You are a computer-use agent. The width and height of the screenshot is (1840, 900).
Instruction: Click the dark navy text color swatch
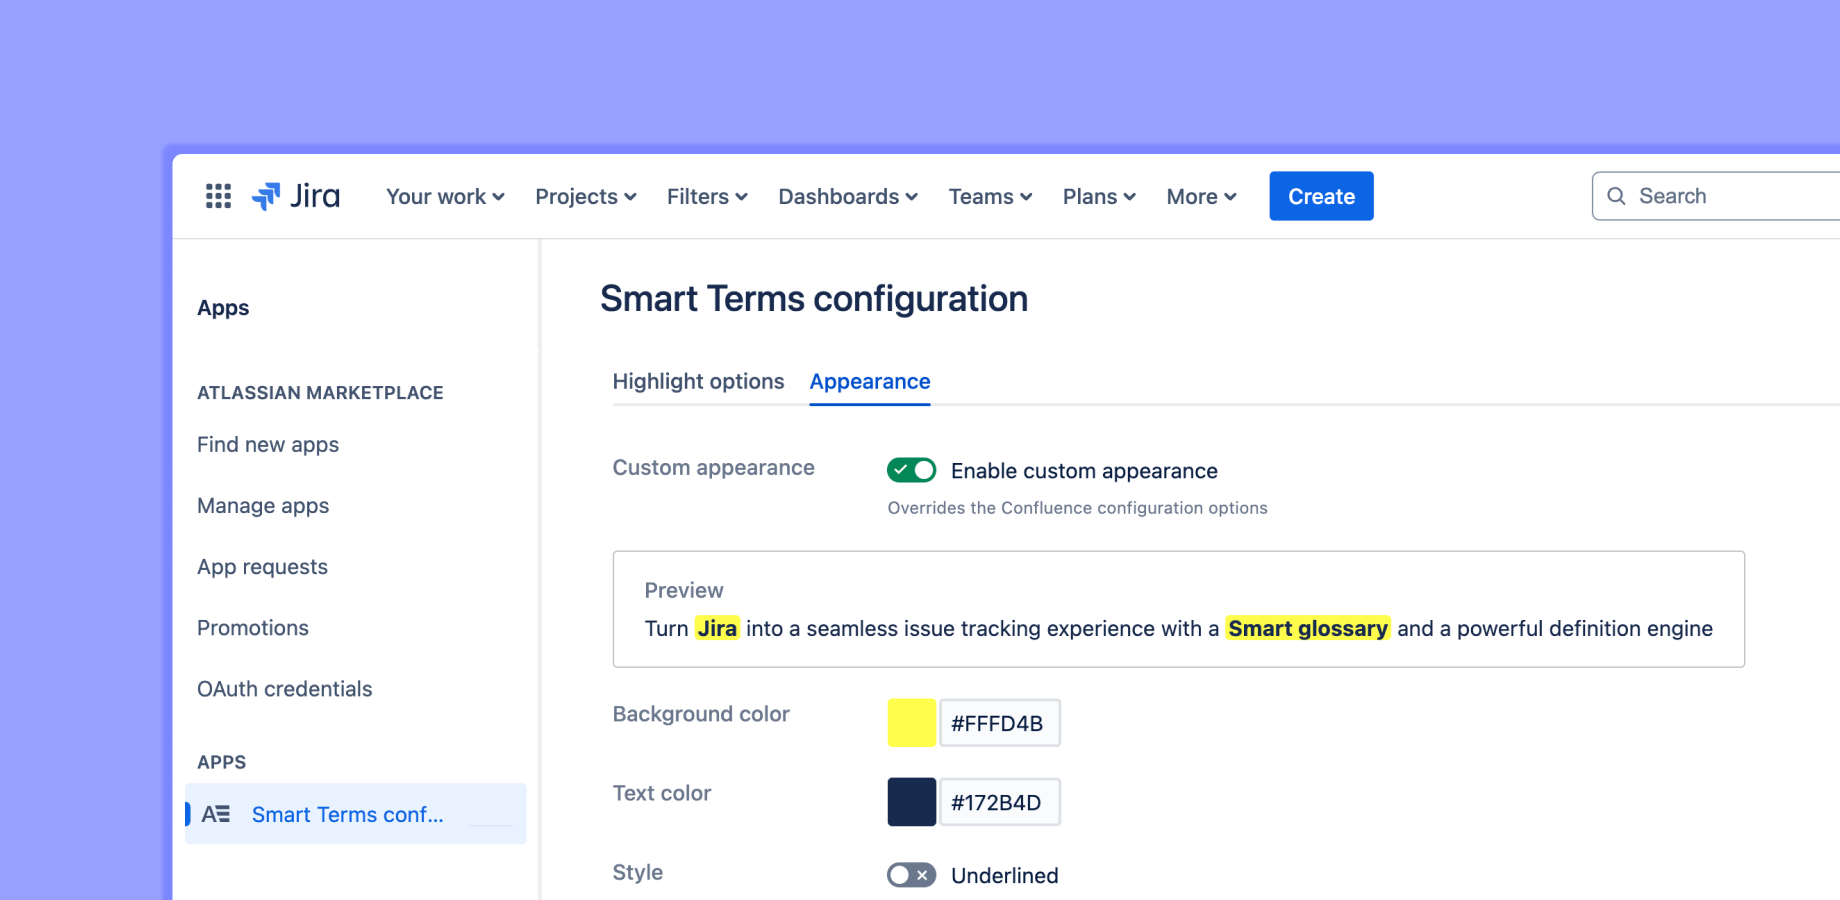[x=911, y=802]
